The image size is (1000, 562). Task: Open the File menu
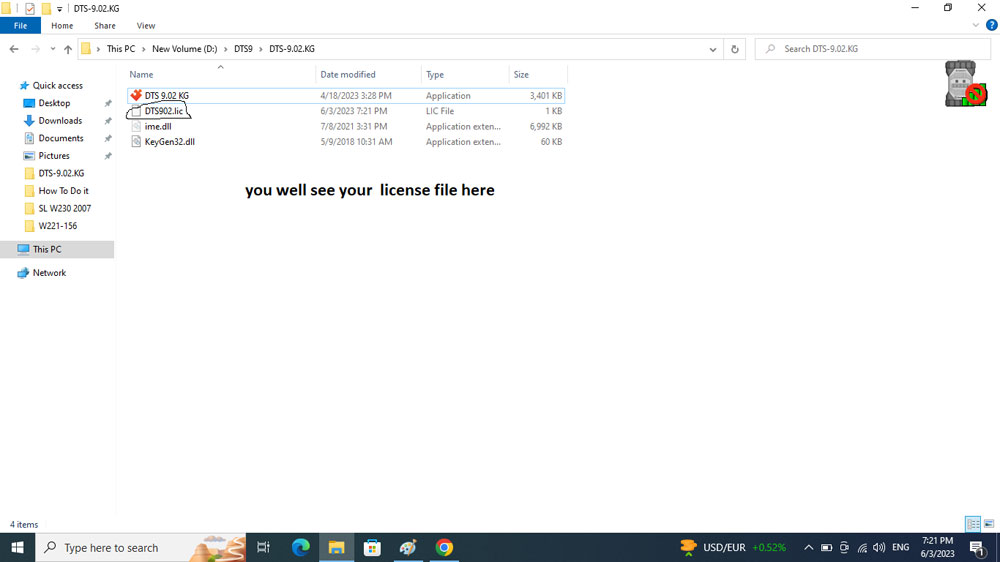[20, 26]
